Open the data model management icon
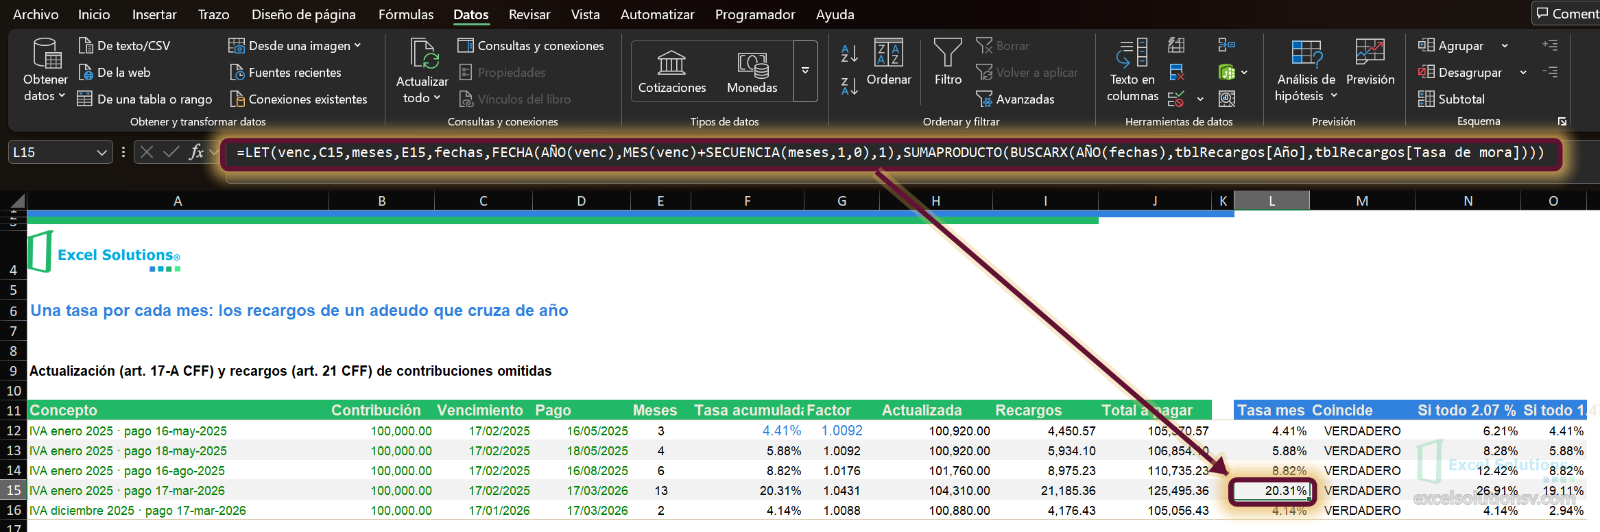Screen dimensions: 1600x532 pyautogui.click(x=1227, y=73)
